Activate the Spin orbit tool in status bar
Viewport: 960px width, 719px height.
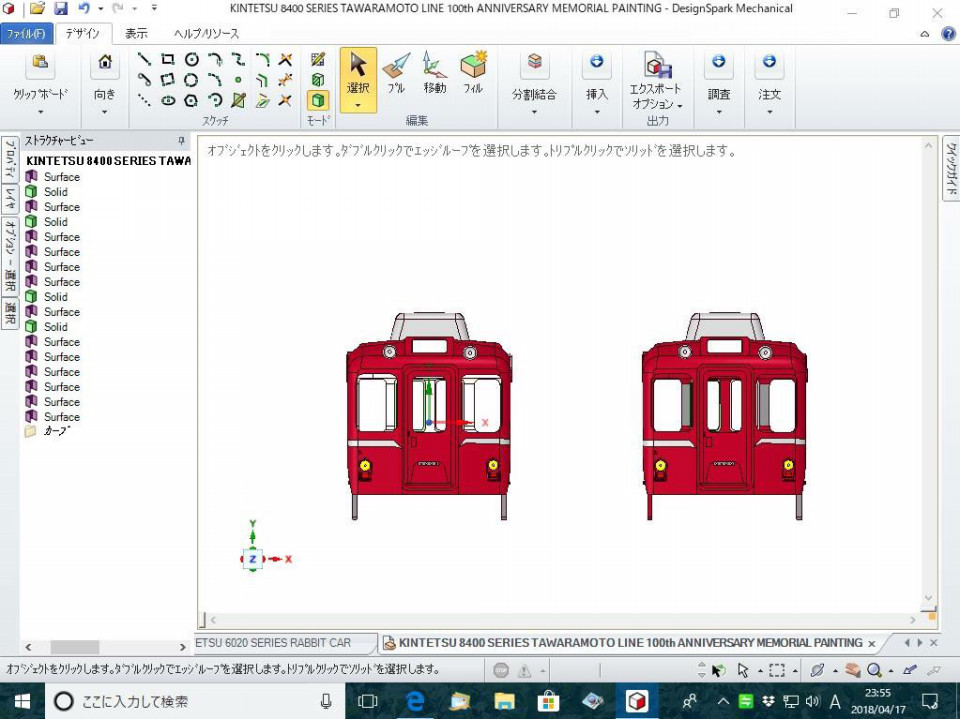click(x=817, y=670)
